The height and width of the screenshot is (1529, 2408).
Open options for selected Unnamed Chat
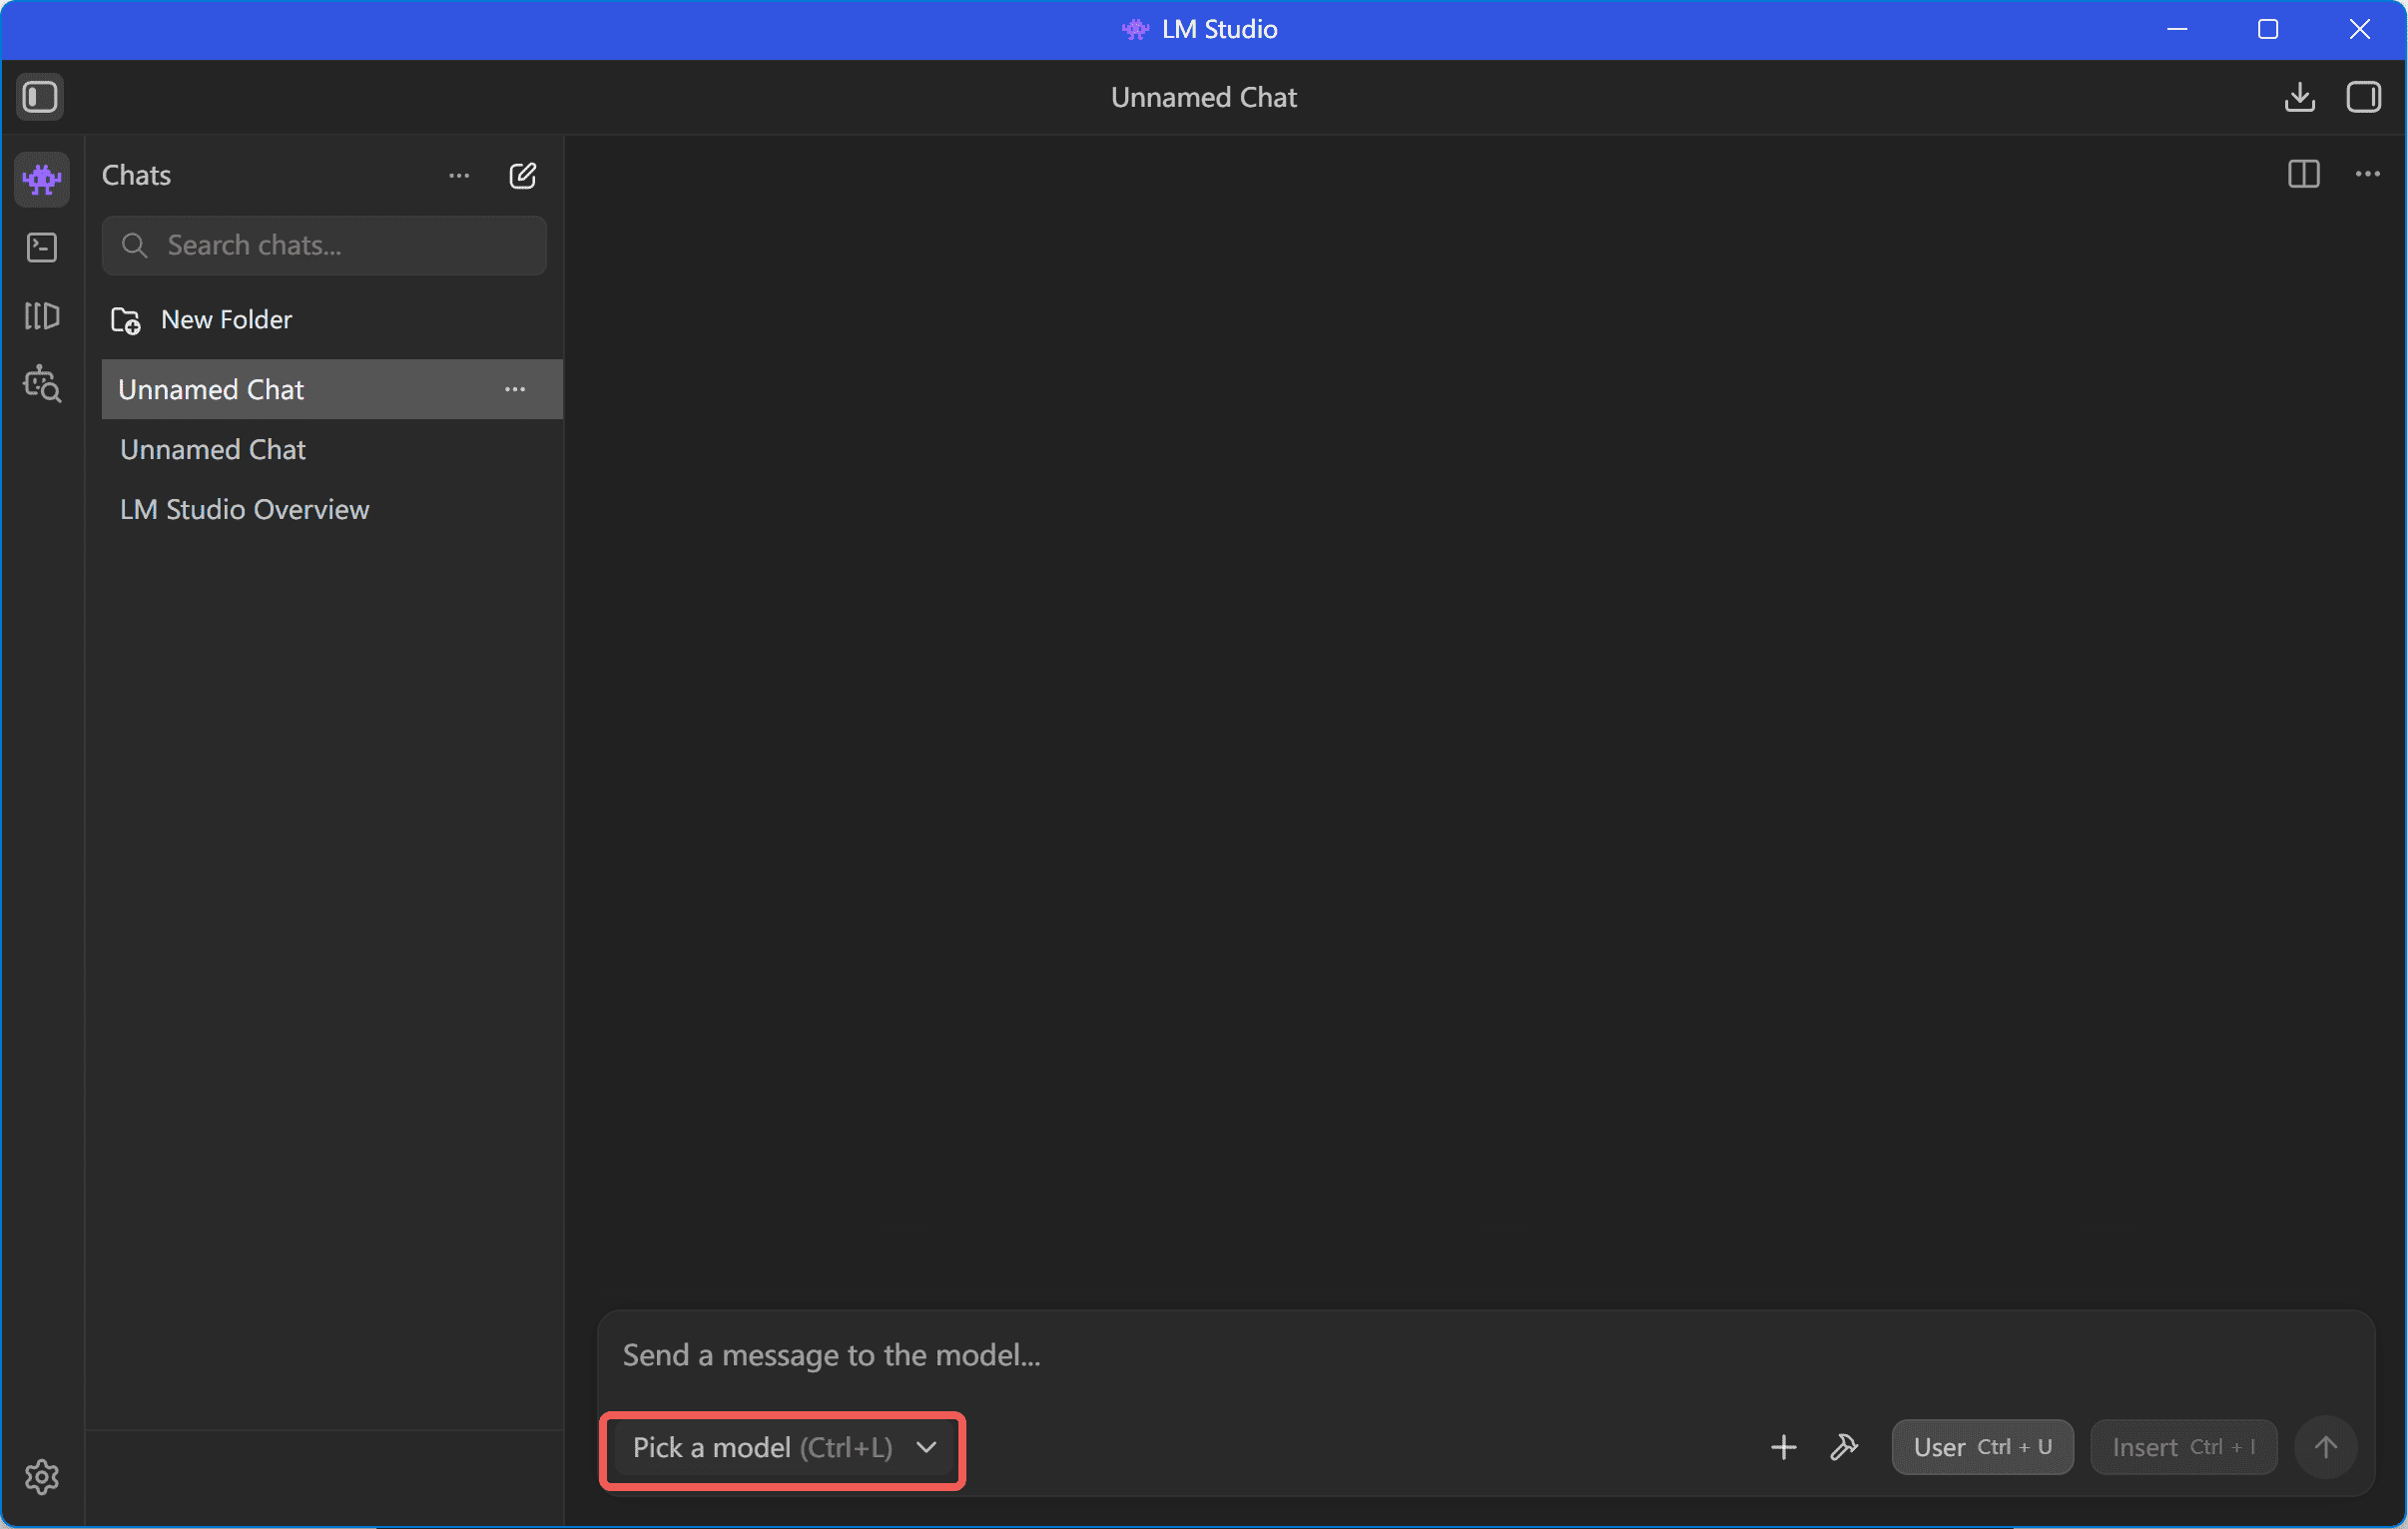515,390
